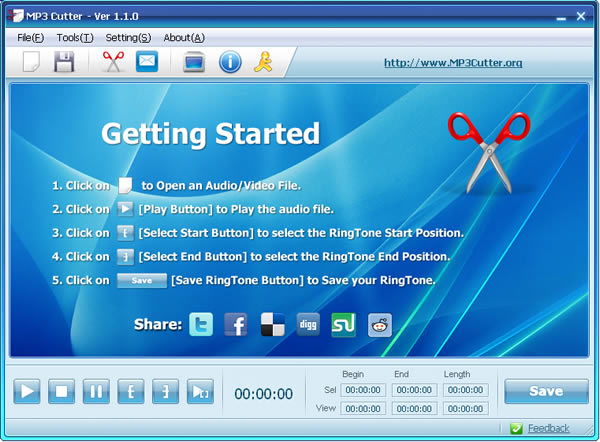Click the blue info icon in toolbar

tap(230, 62)
